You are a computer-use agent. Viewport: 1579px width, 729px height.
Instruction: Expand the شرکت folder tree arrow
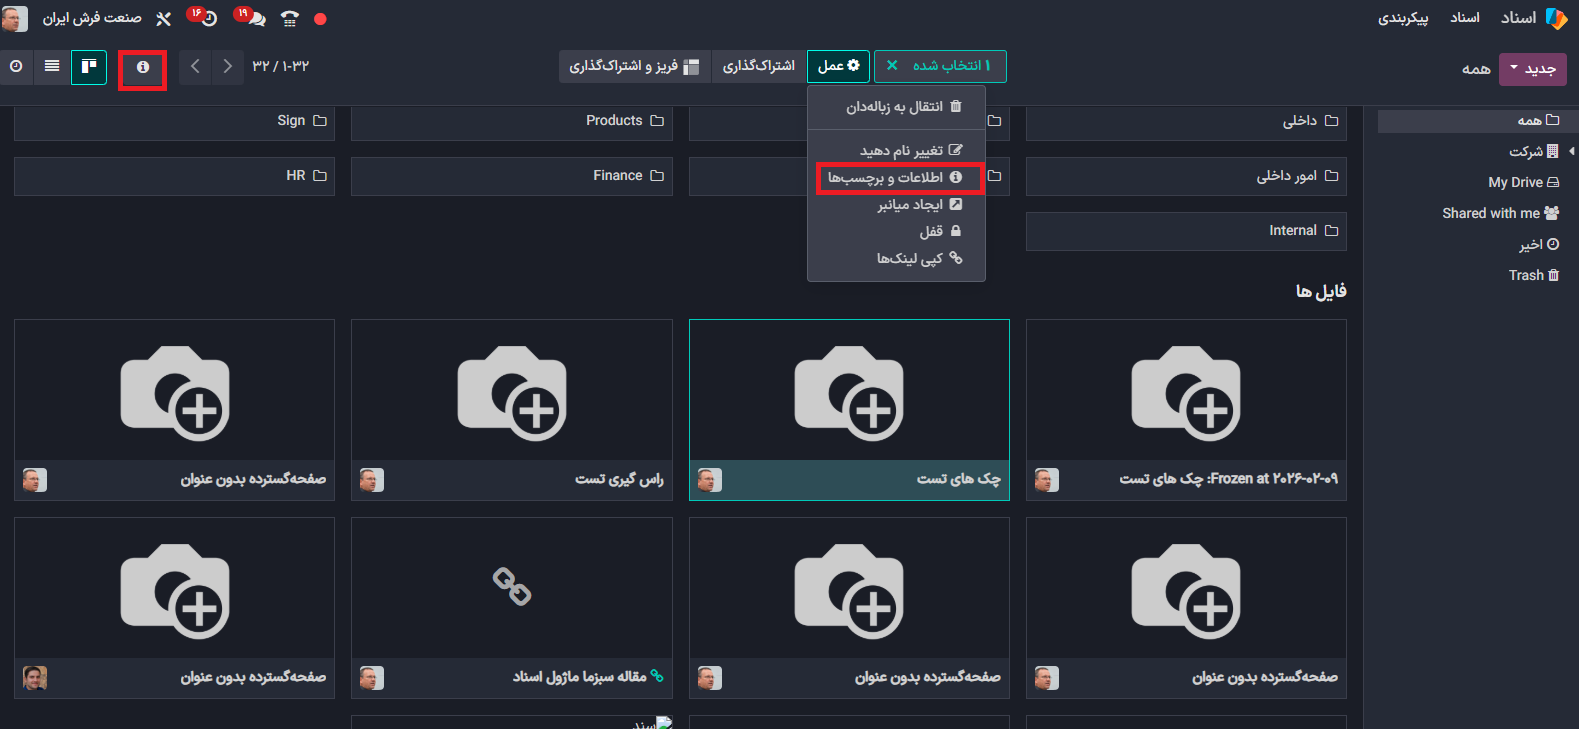(1571, 151)
